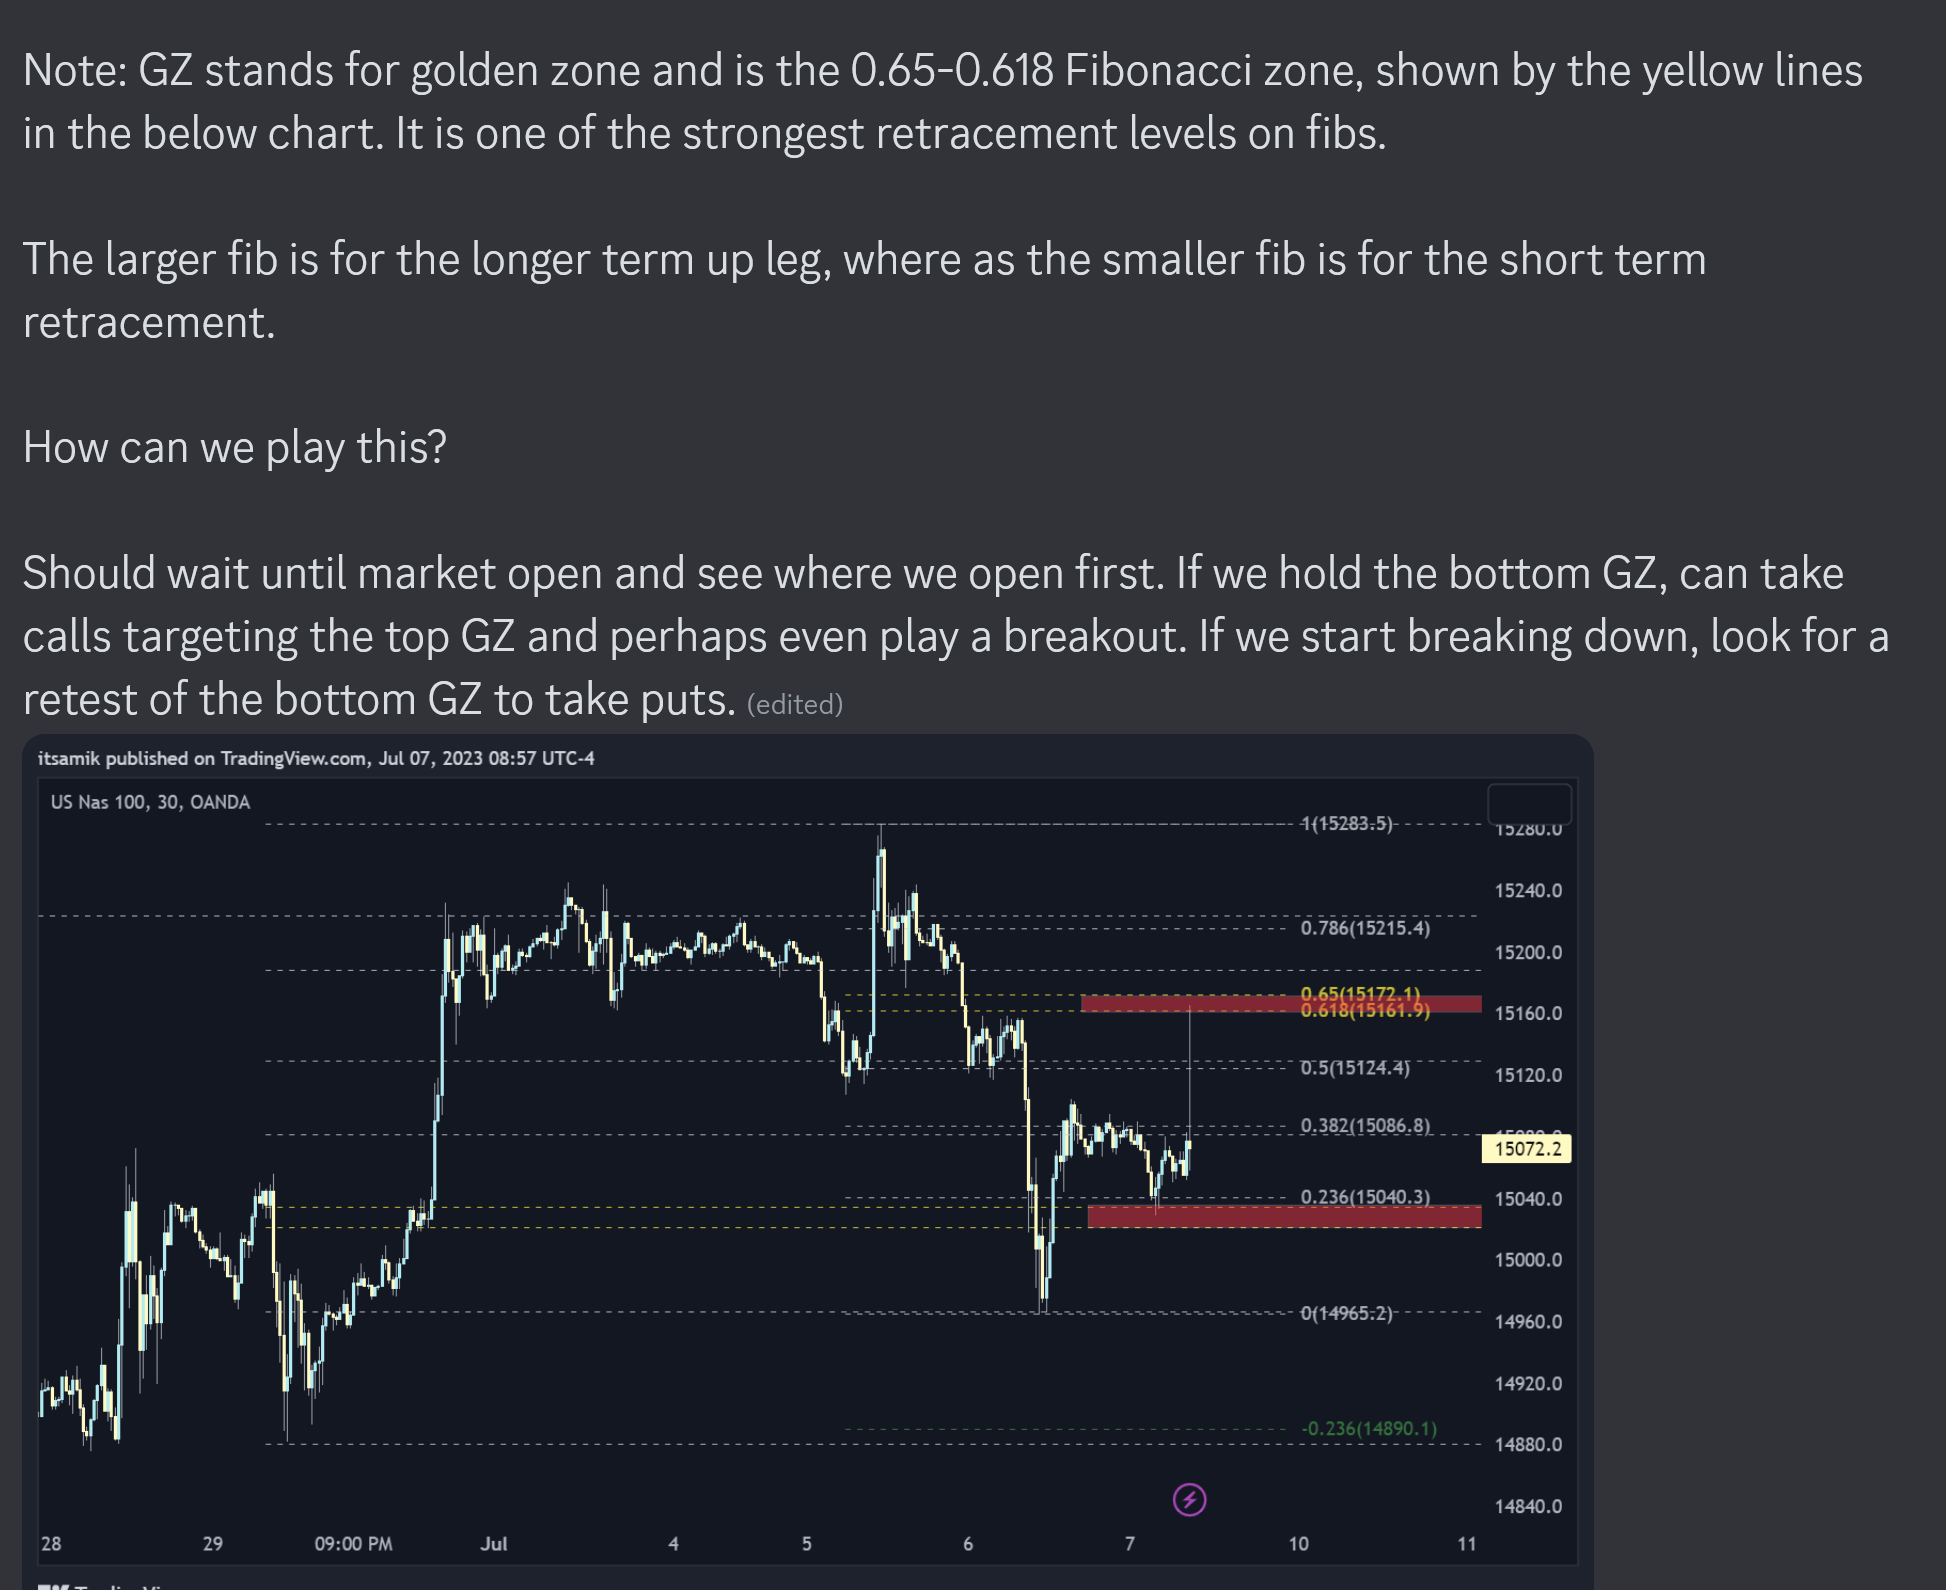Click the US Nas 100, 30, OANDA title
Viewport: 1946px width, 1590px height.
[150, 802]
